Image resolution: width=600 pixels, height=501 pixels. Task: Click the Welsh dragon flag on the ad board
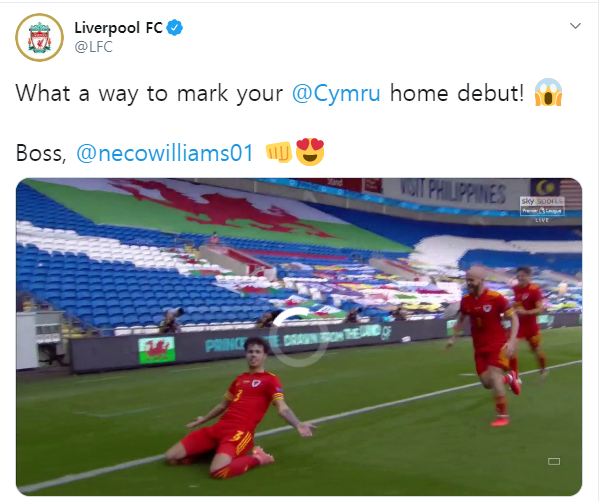(x=157, y=350)
